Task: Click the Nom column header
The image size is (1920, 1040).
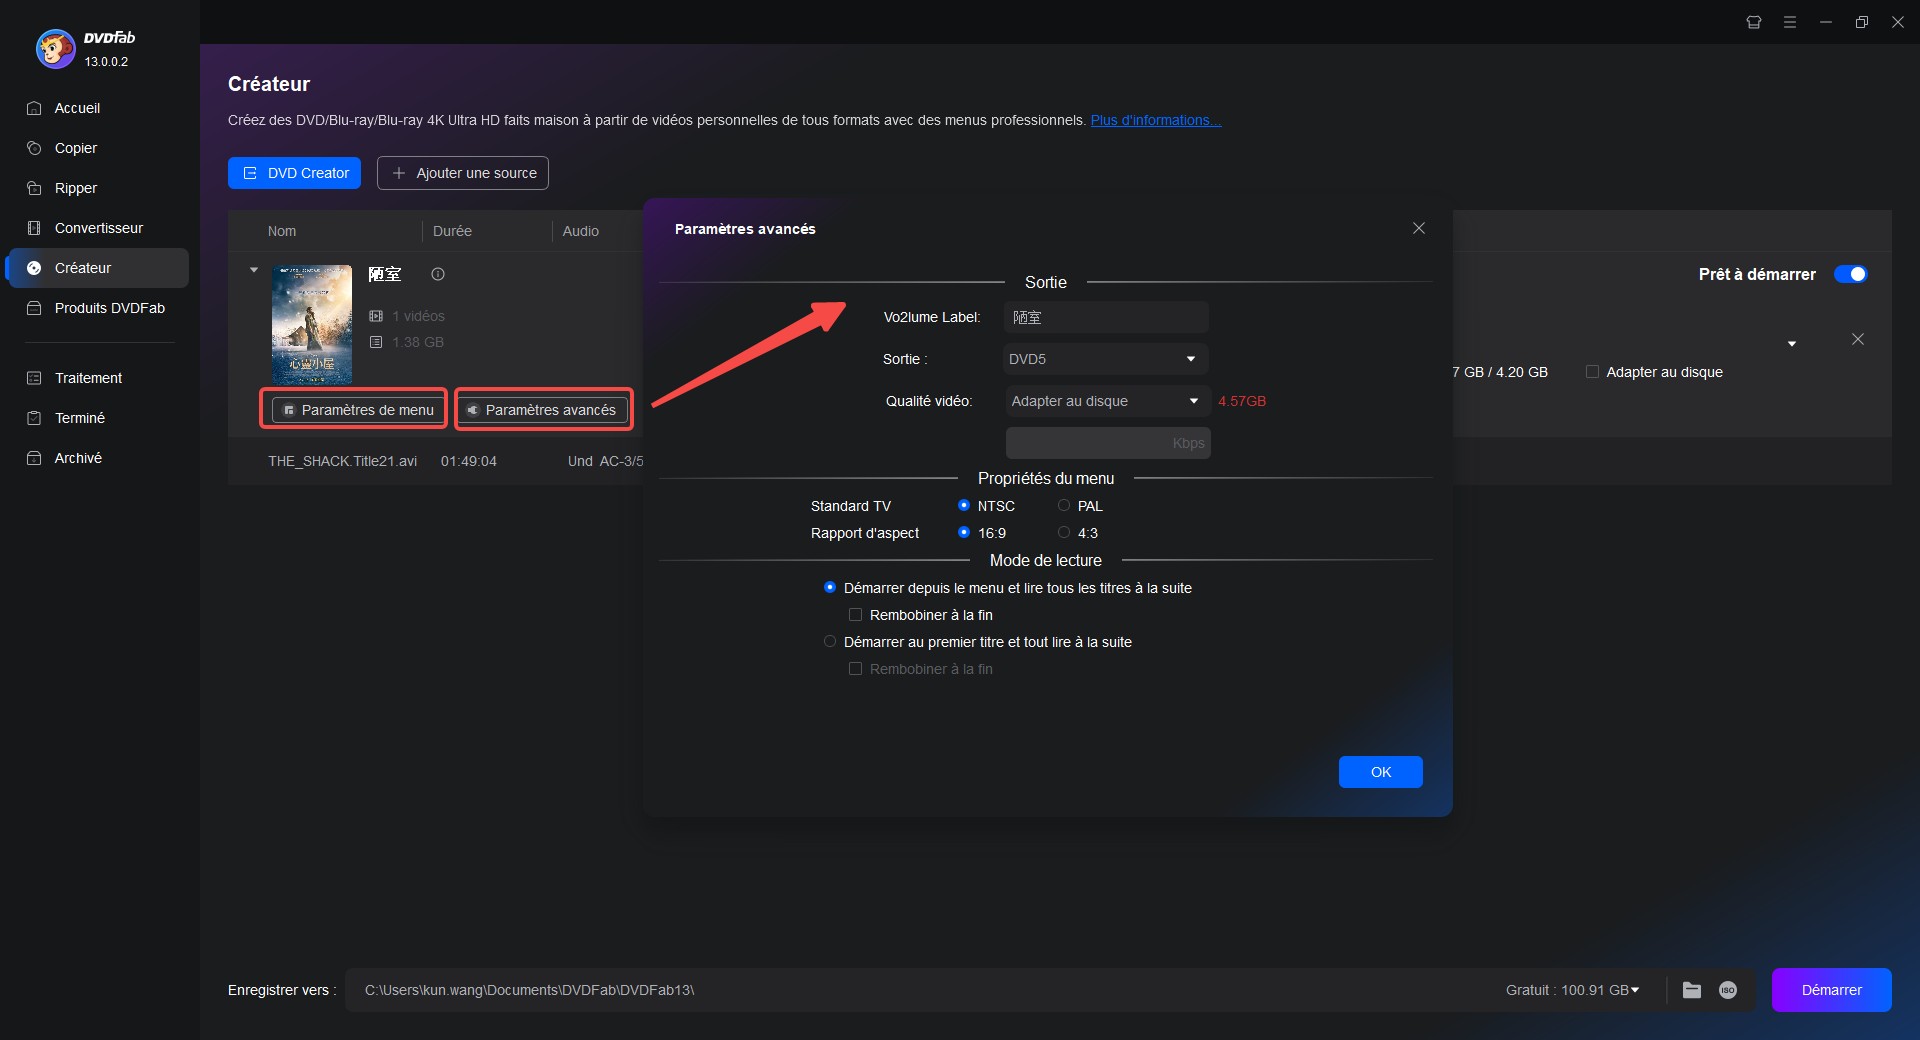Action: (282, 231)
